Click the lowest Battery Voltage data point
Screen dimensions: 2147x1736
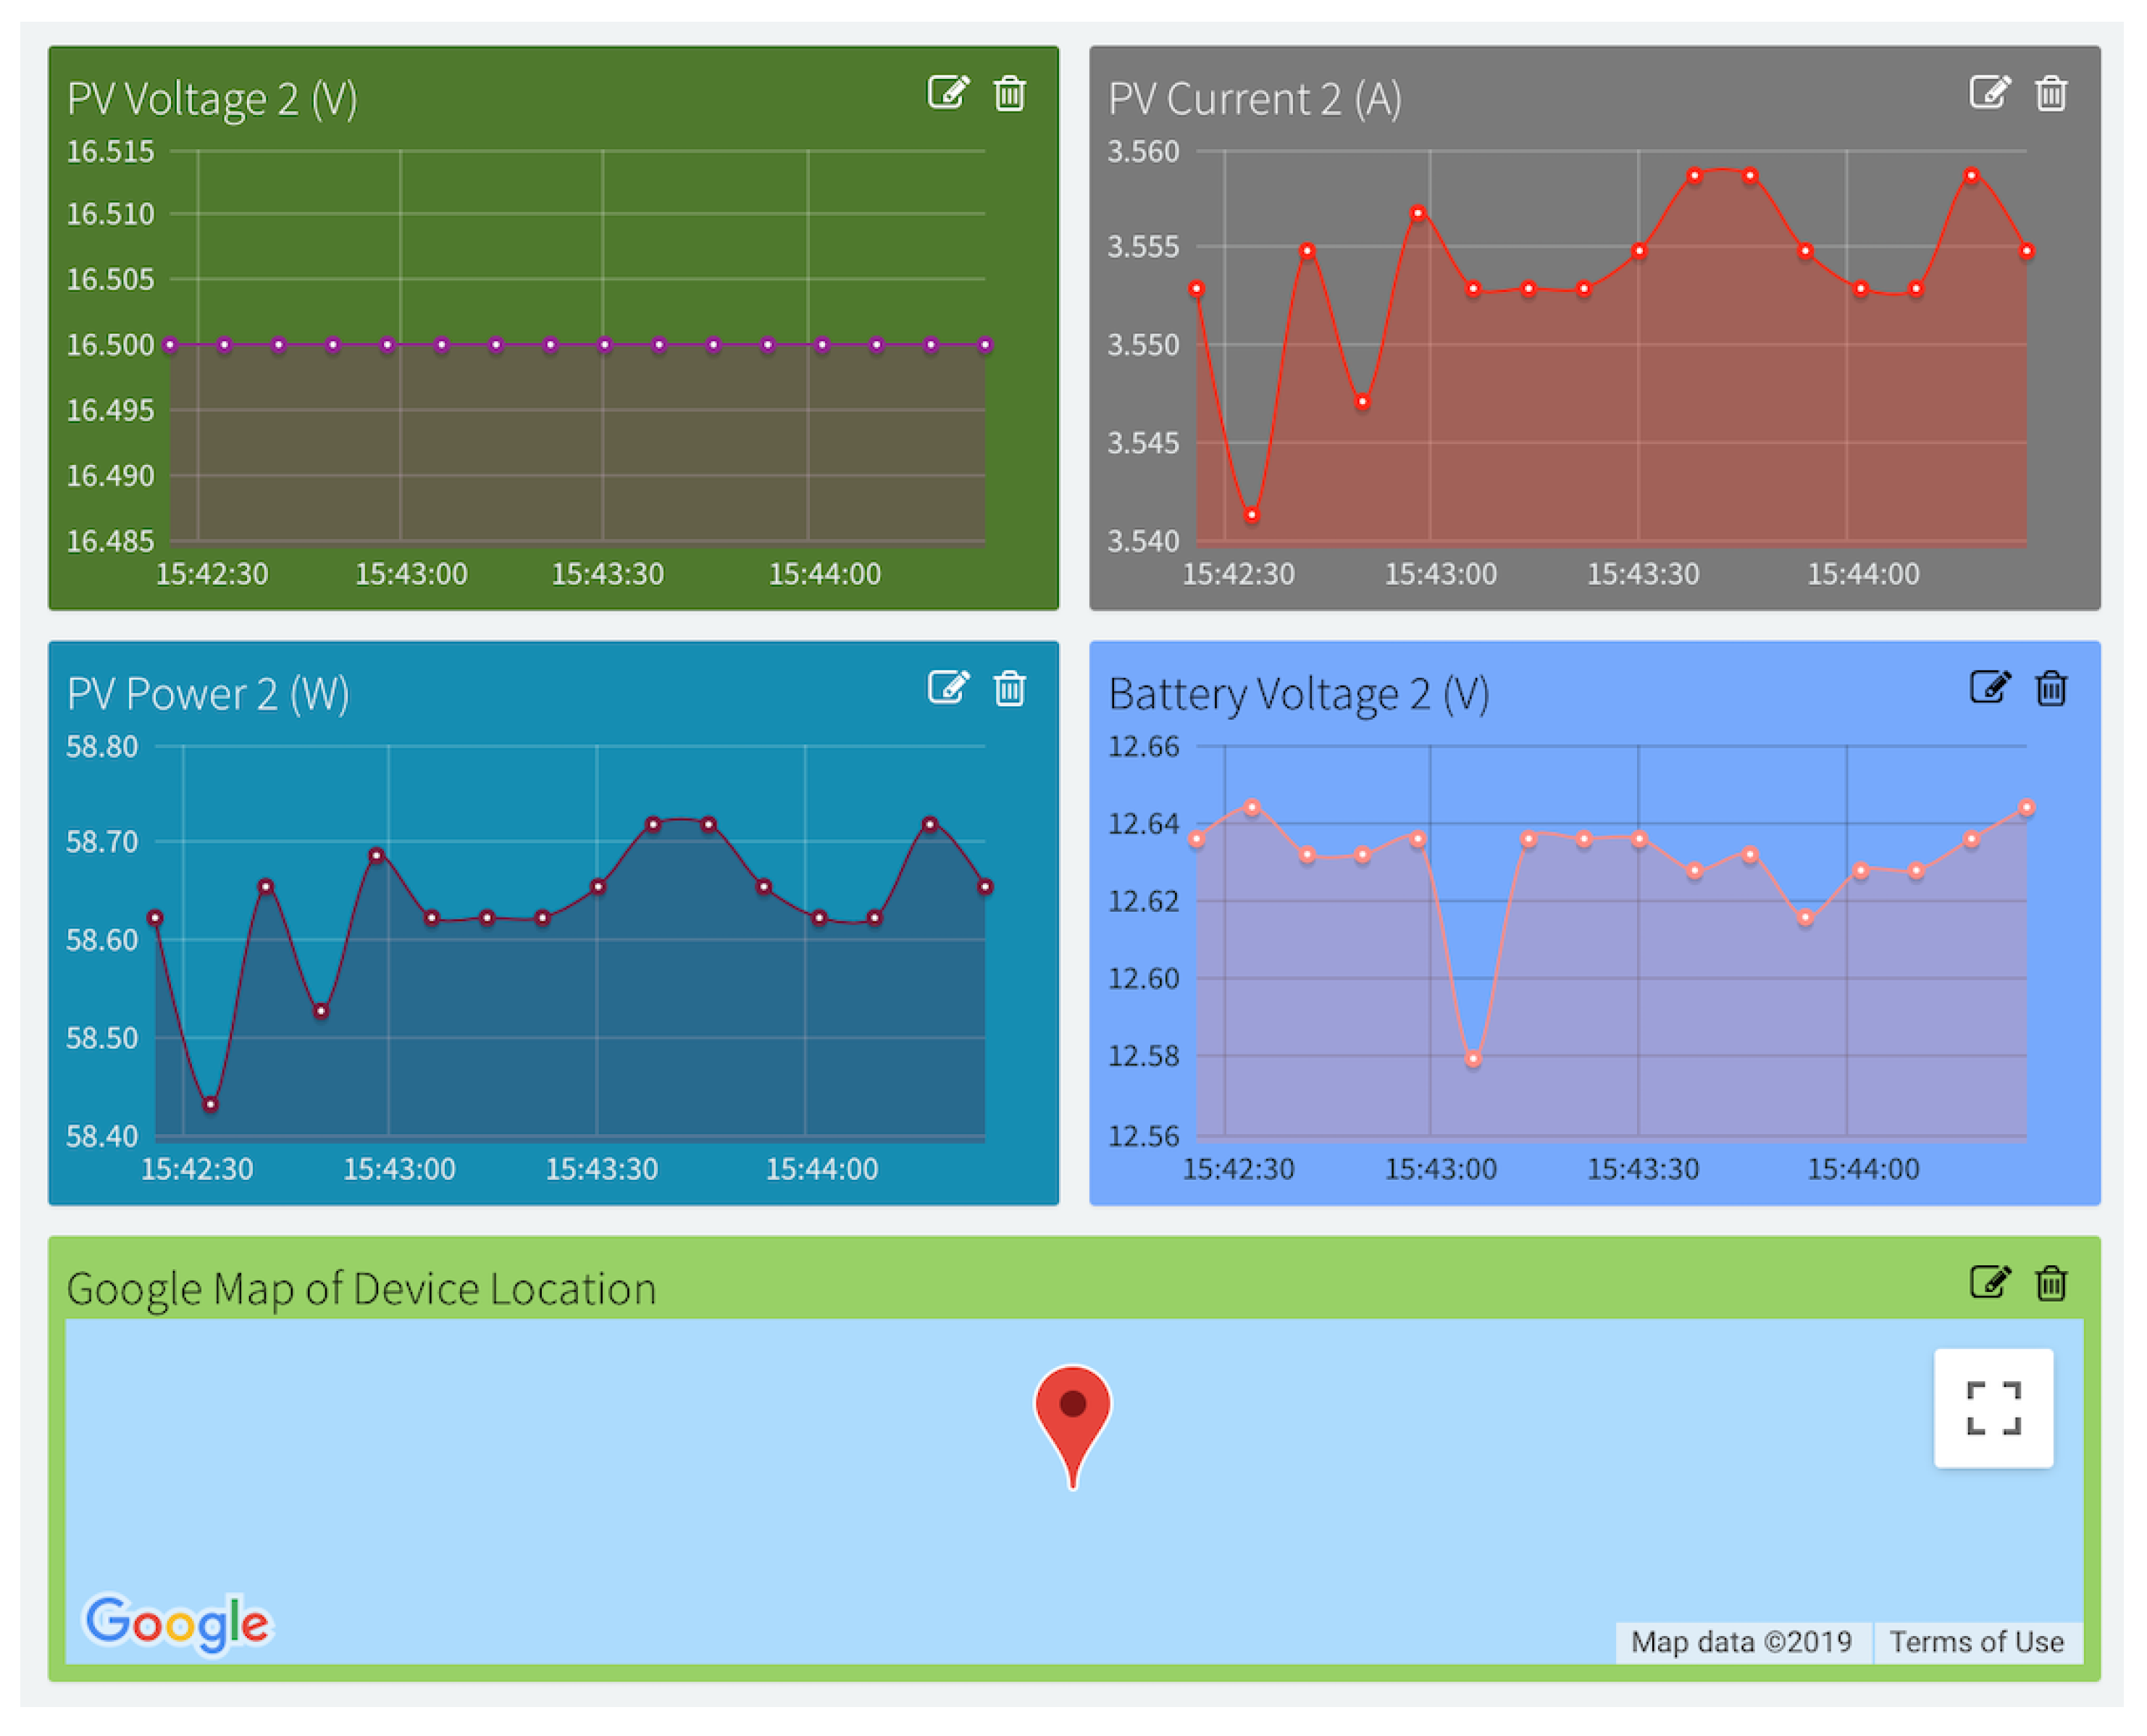[1473, 1058]
